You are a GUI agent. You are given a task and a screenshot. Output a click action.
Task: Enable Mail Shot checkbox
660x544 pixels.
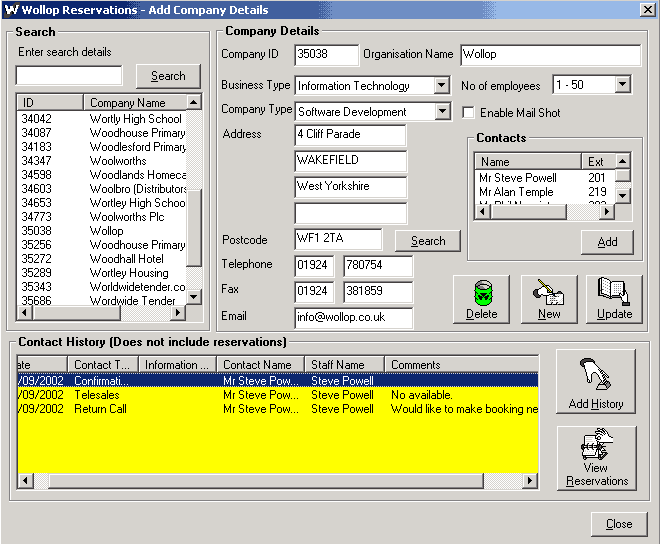pos(468,113)
